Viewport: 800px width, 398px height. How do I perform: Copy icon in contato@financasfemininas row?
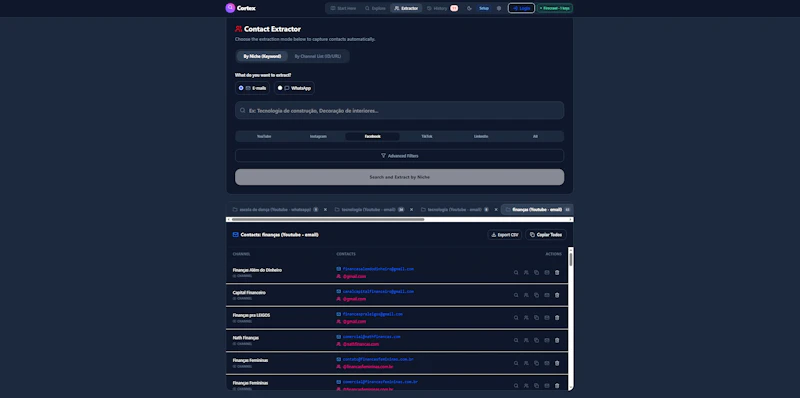536,363
